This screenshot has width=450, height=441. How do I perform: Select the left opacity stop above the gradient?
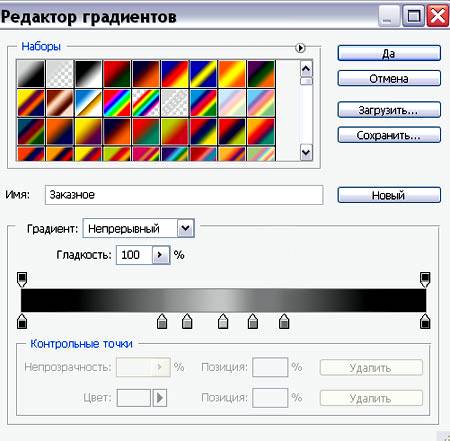[22, 279]
